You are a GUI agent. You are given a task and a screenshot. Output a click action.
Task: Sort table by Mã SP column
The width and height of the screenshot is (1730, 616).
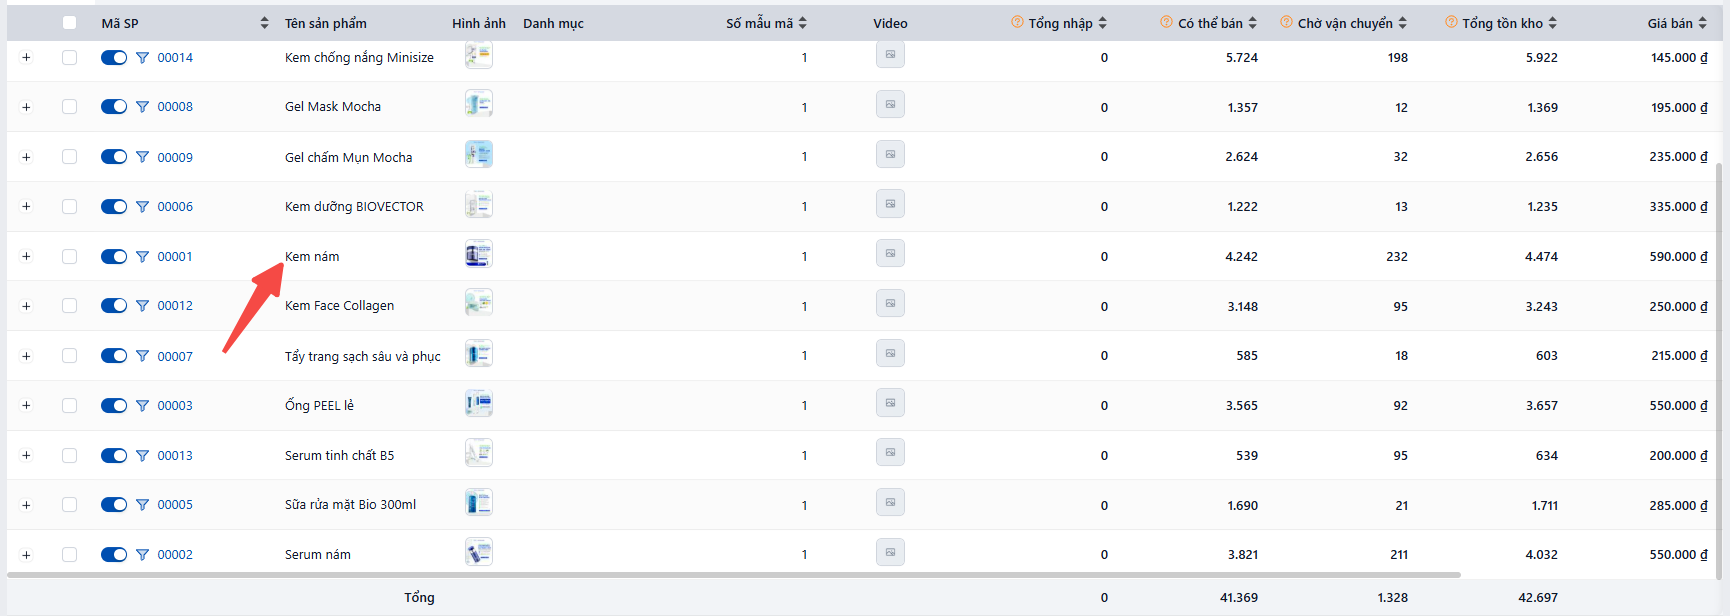coord(264,23)
